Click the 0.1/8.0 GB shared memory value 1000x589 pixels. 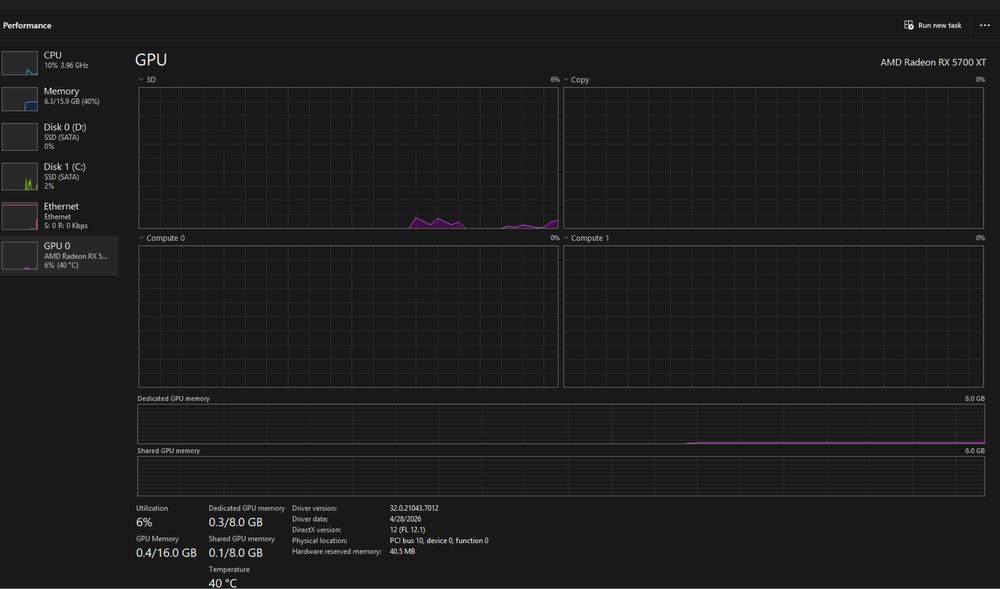pyautogui.click(x=235, y=553)
